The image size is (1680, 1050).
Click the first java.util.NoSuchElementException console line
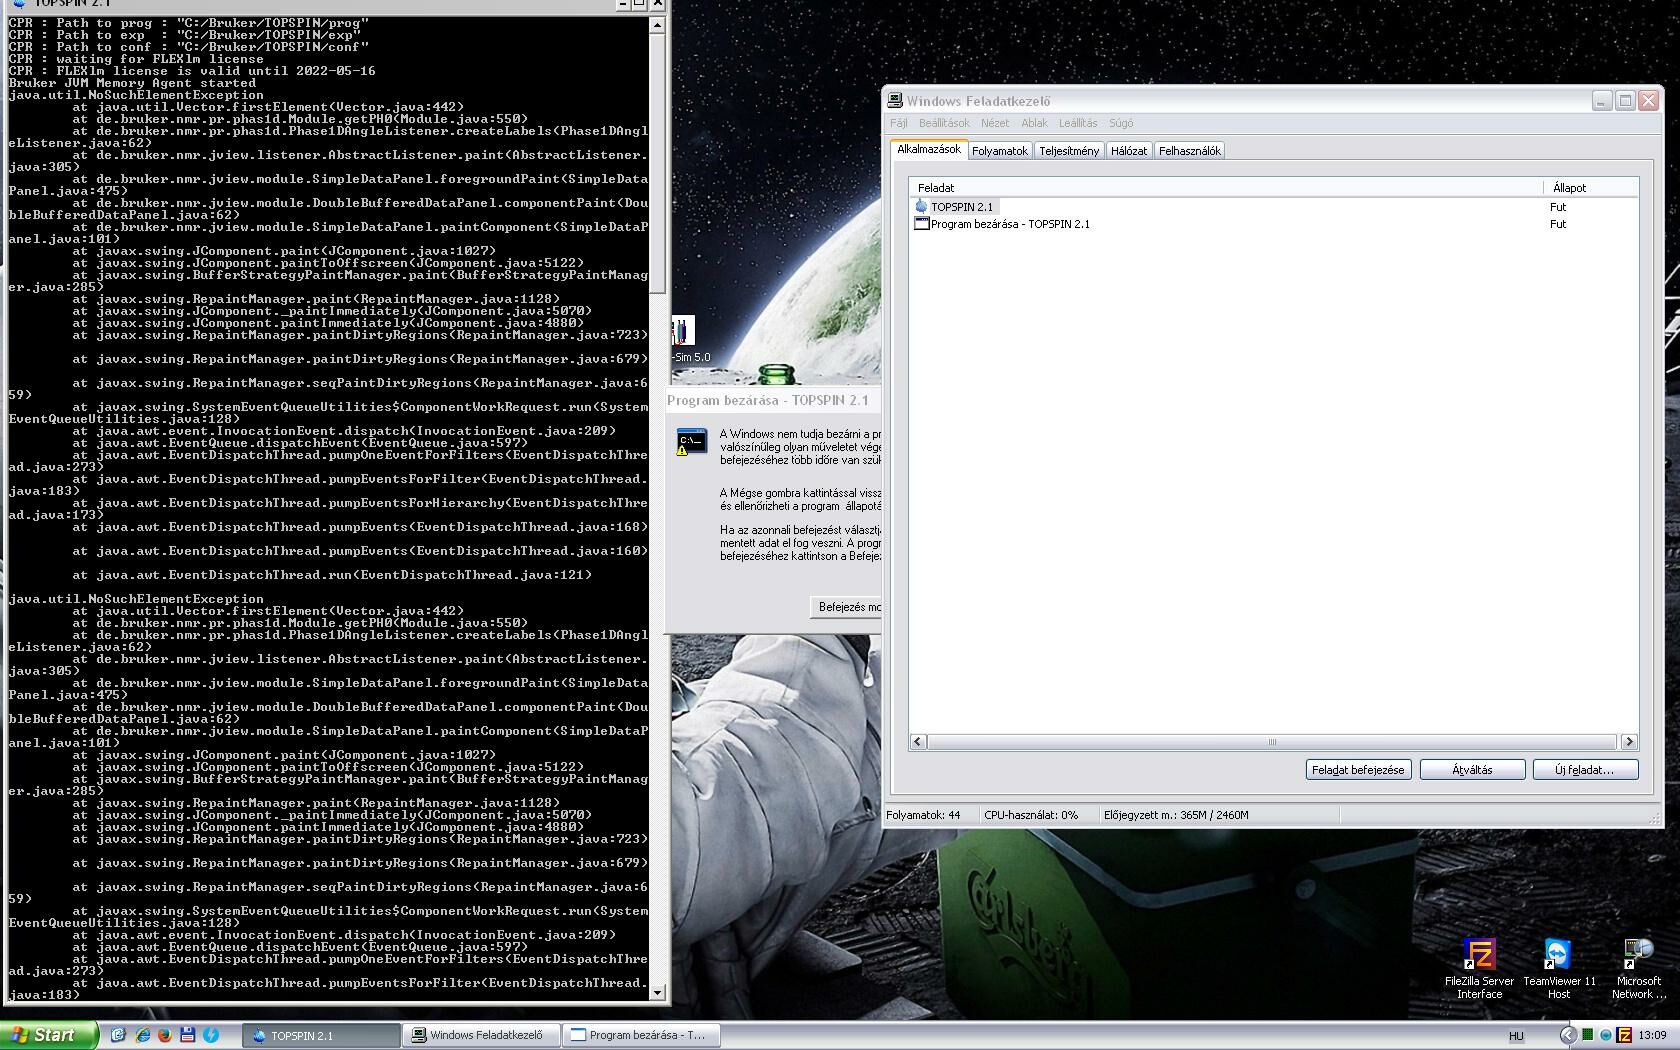[136, 96]
